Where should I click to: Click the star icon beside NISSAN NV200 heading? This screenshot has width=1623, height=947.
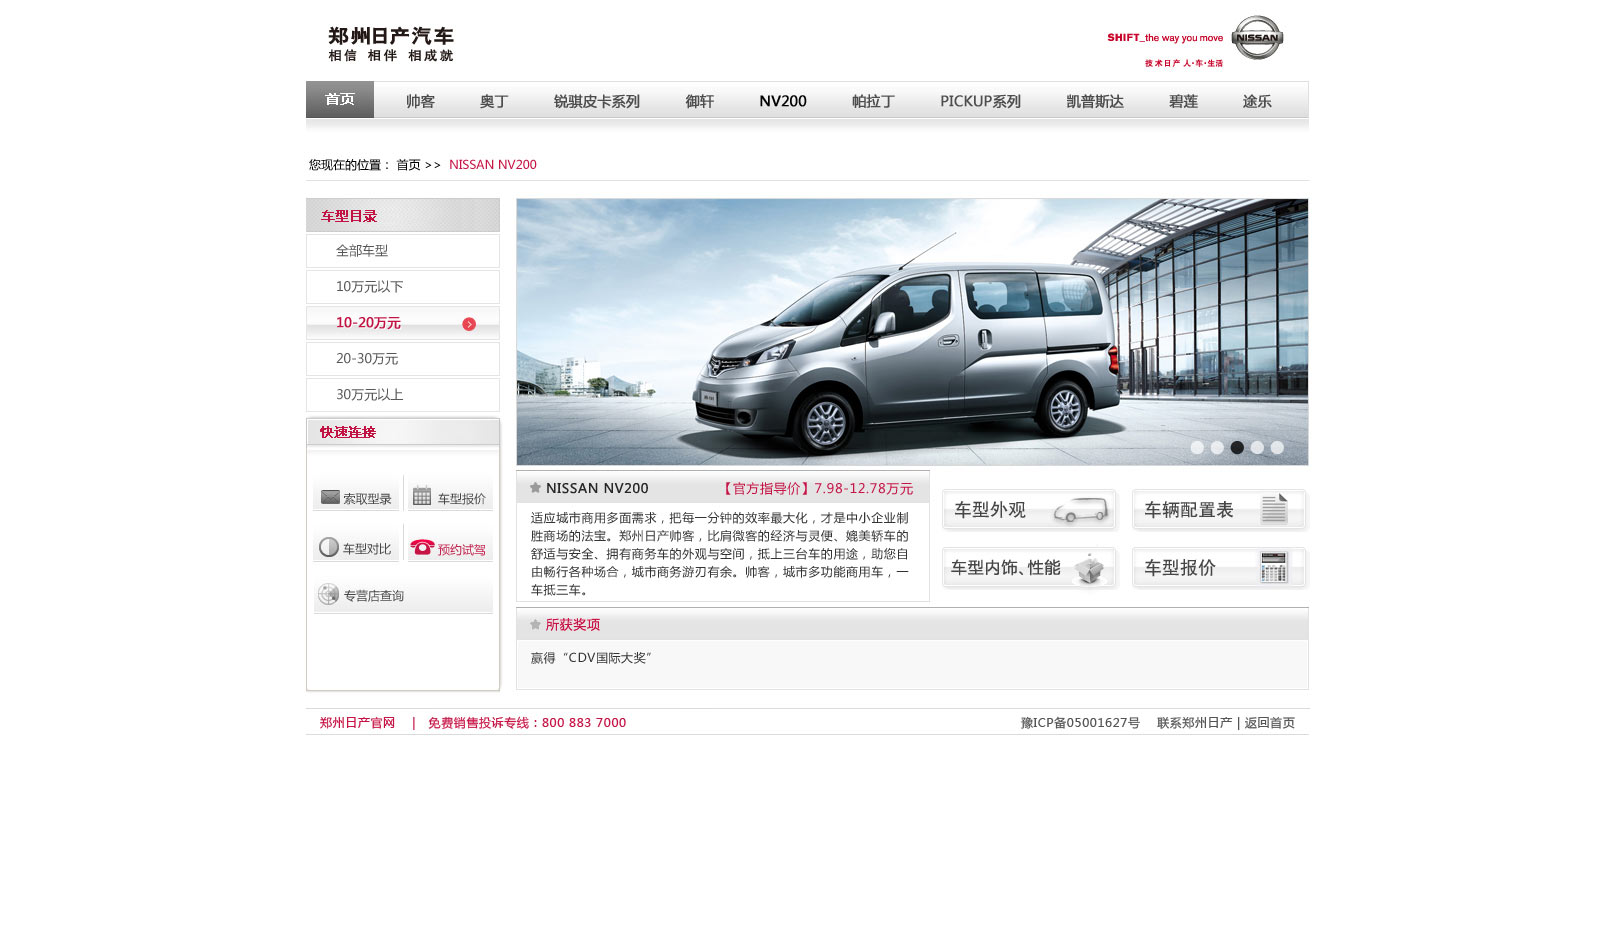[535, 488]
